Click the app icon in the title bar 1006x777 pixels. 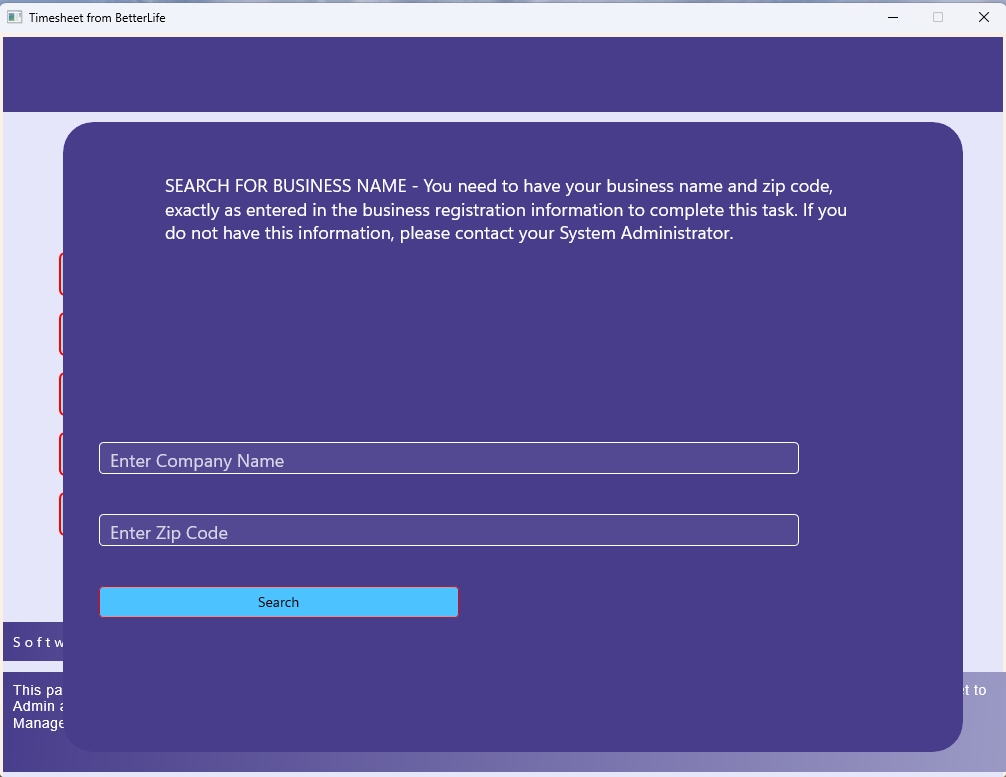pyautogui.click(x=15, y=17)
